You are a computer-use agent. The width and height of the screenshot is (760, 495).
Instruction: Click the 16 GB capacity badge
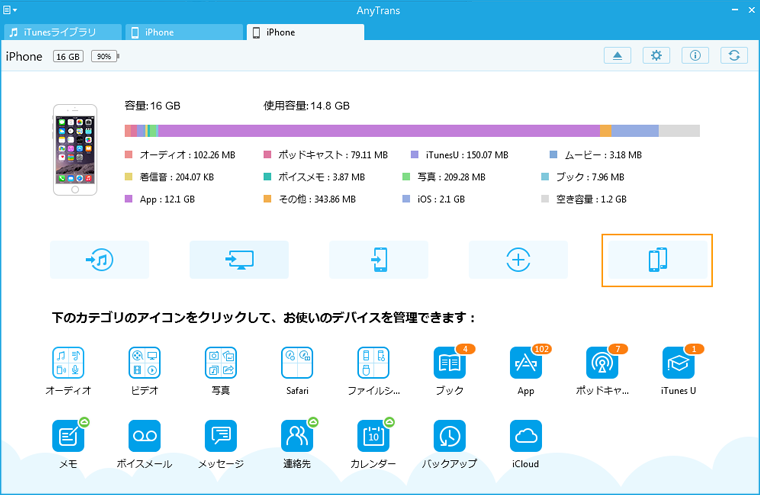(x=68, y=57)
